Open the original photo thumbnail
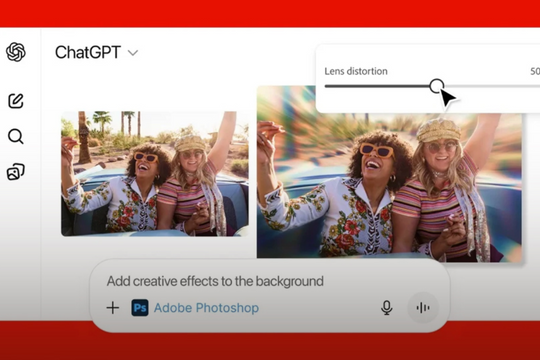The width and height of the screenshot is (540, 360). [x=155, y=174]
